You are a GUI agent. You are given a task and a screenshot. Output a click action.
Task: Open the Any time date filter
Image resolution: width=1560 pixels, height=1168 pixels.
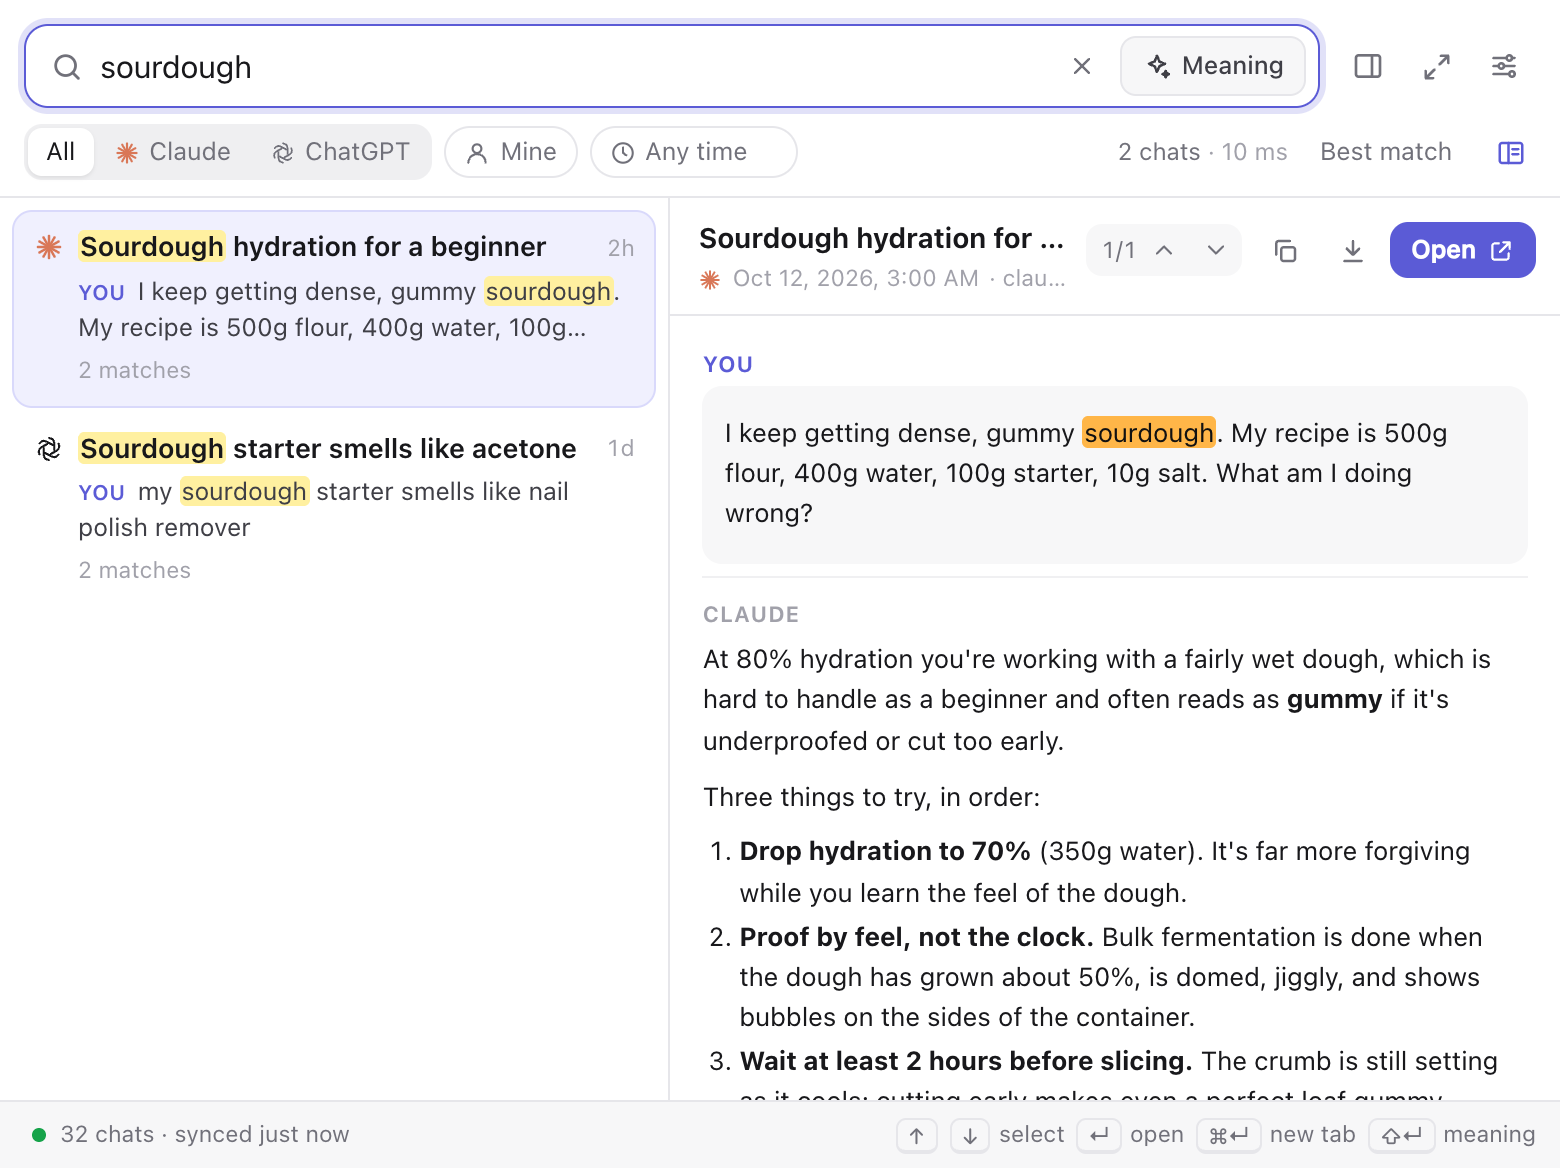click(x=694, y=152)
